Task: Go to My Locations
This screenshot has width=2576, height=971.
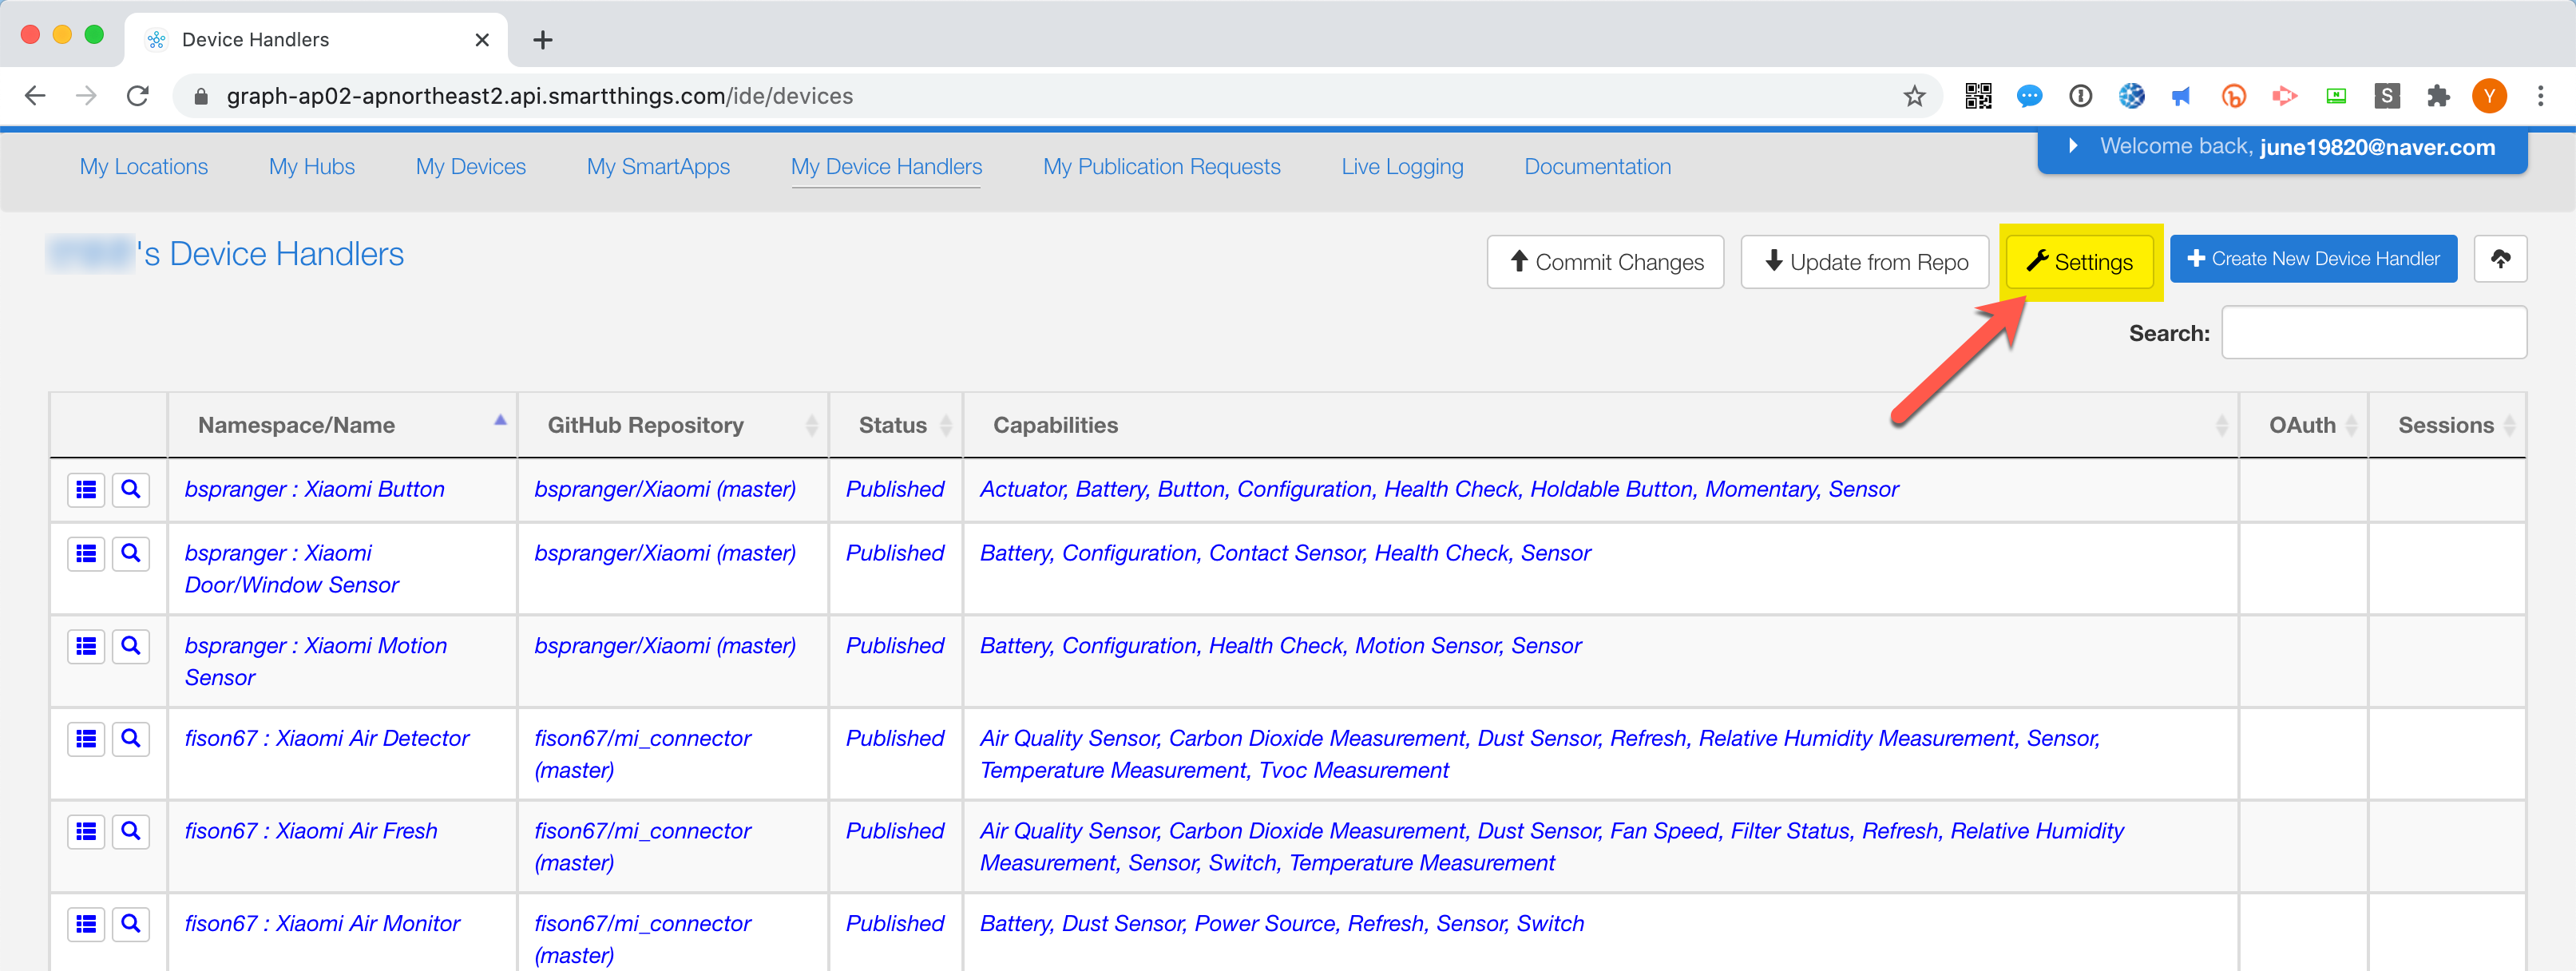Action: [144, 167]
